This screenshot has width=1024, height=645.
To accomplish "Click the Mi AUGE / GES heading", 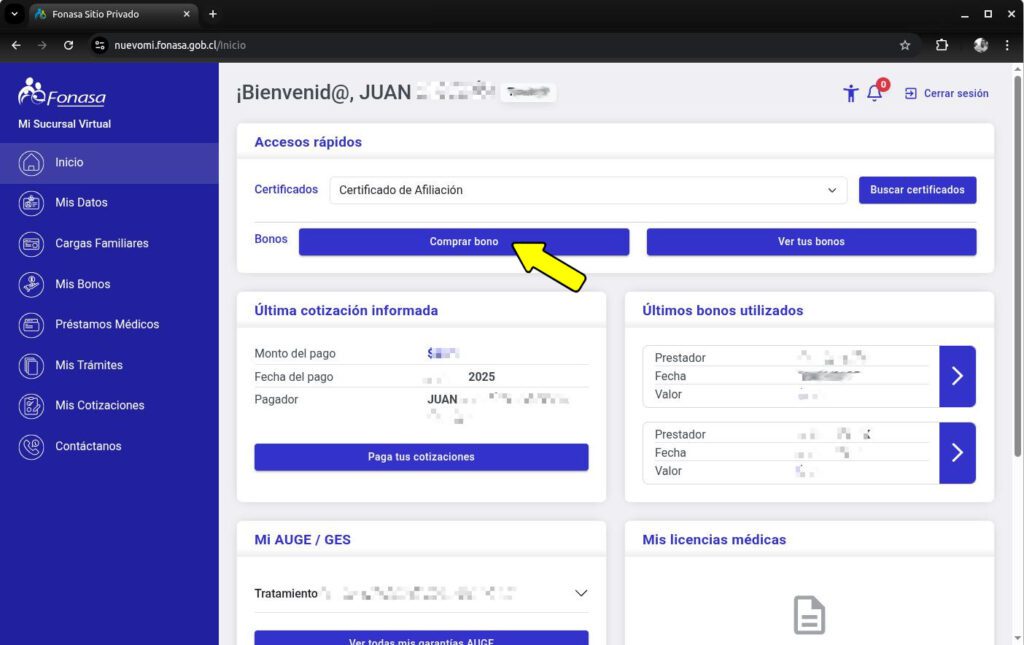I will click(x=302, y=540).
